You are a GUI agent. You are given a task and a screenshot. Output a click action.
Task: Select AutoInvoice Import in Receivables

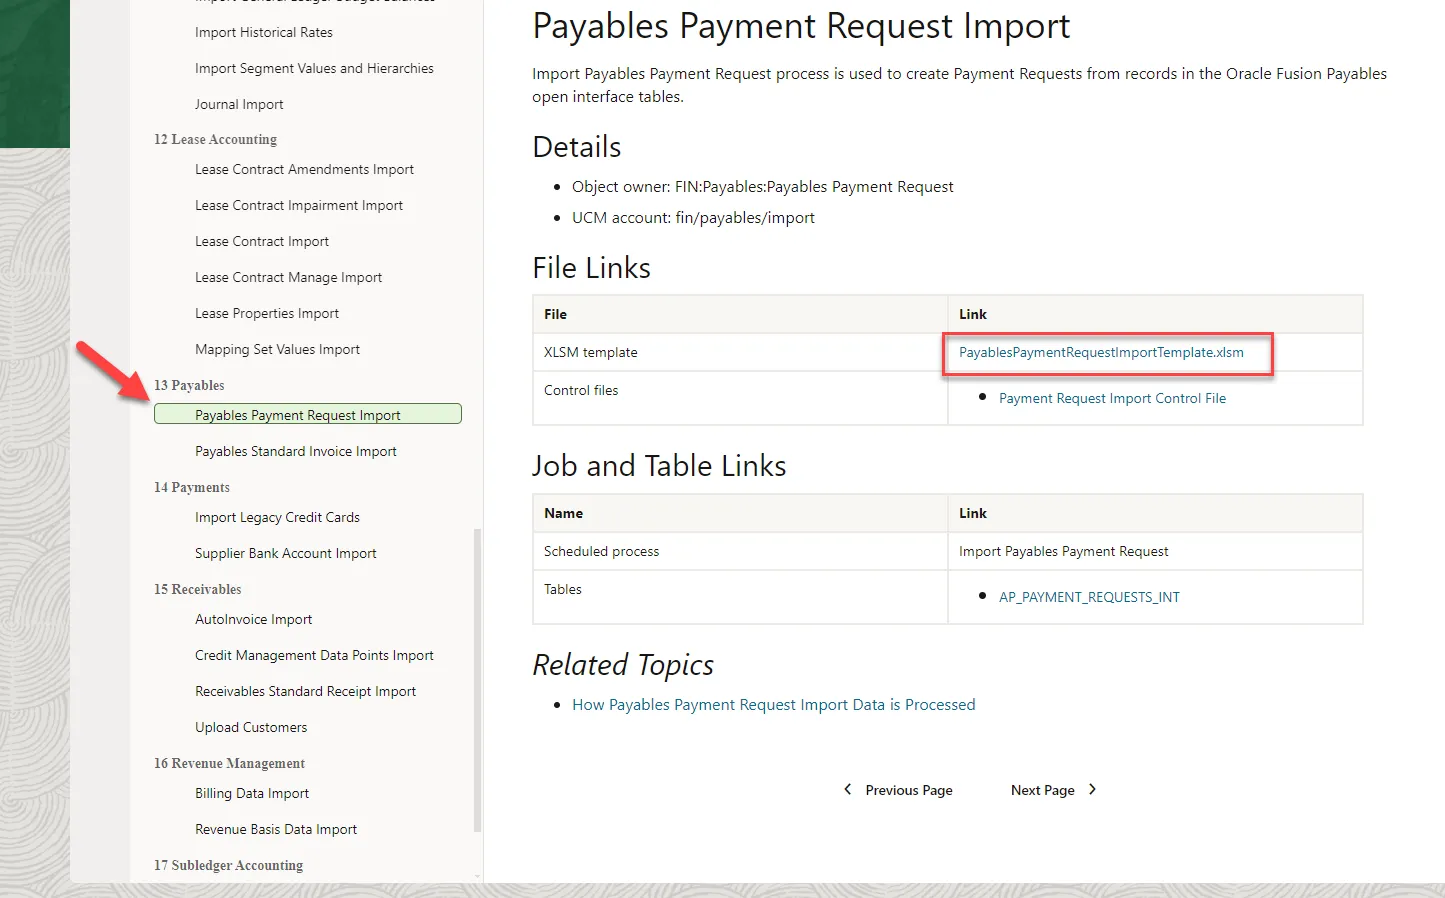(254, 620)
